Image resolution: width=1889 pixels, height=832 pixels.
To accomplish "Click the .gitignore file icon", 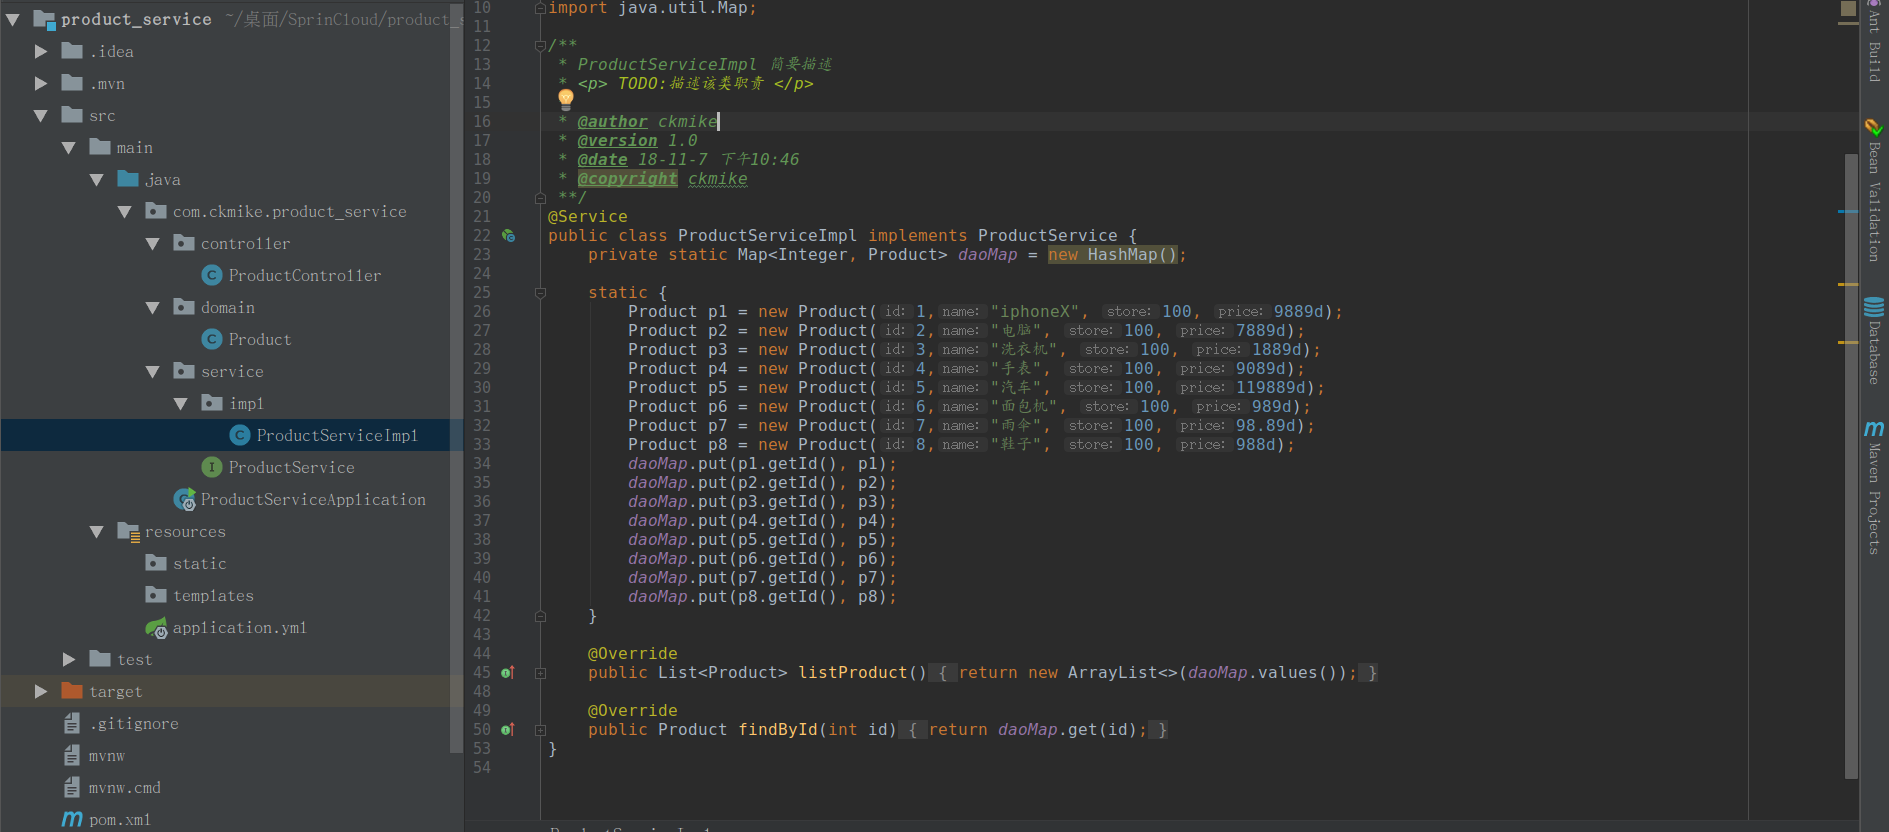I will coord(72,723).
